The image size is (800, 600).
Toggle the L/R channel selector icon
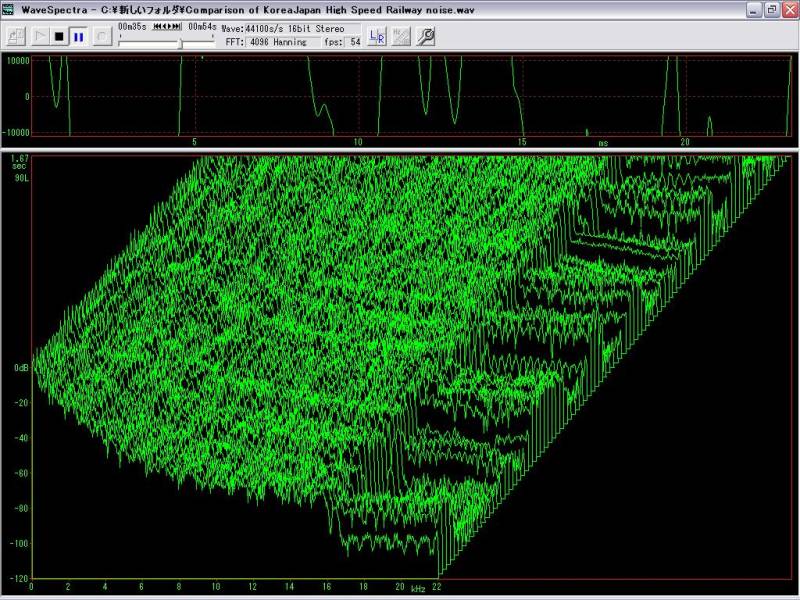376,37
